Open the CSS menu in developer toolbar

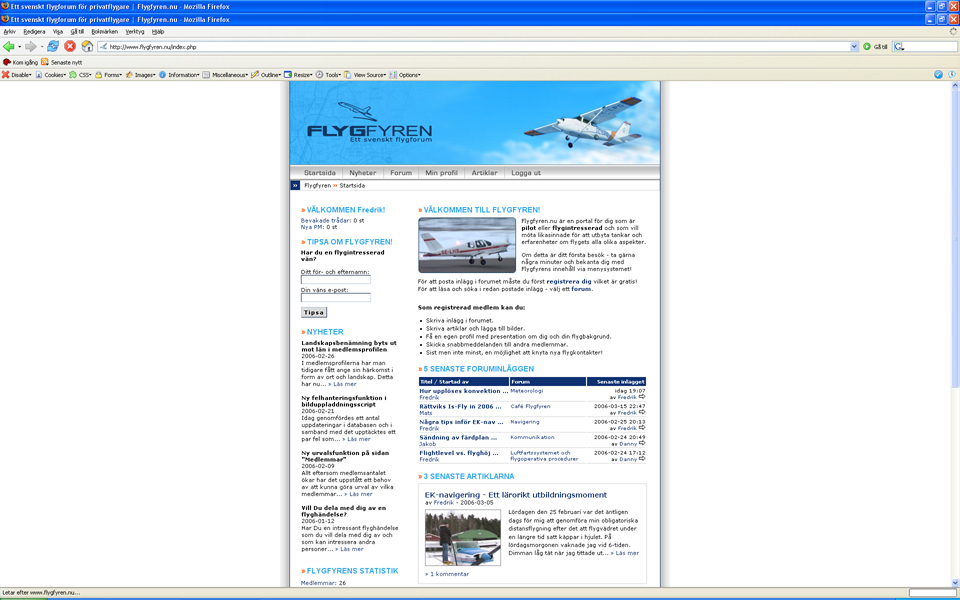tap(80, 75)
